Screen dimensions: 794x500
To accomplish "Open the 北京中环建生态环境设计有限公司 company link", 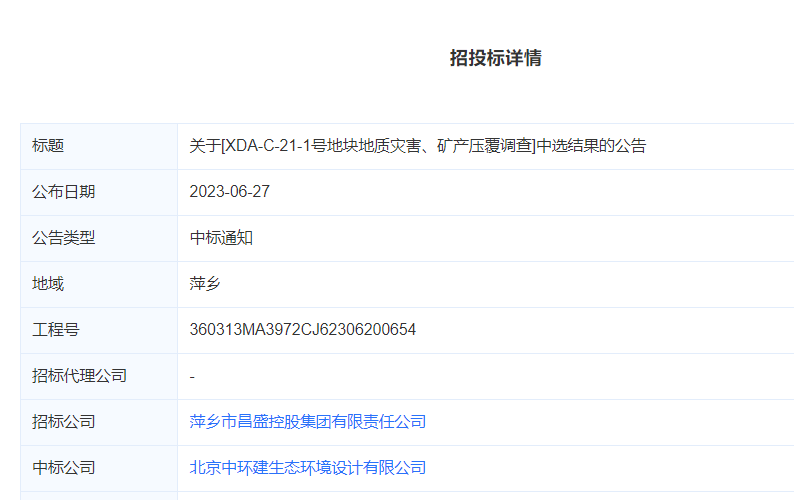I will pos(308,468).
